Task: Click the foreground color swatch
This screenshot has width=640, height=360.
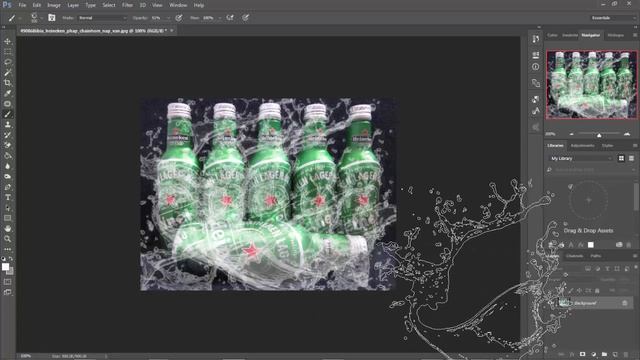Action: 5,267
